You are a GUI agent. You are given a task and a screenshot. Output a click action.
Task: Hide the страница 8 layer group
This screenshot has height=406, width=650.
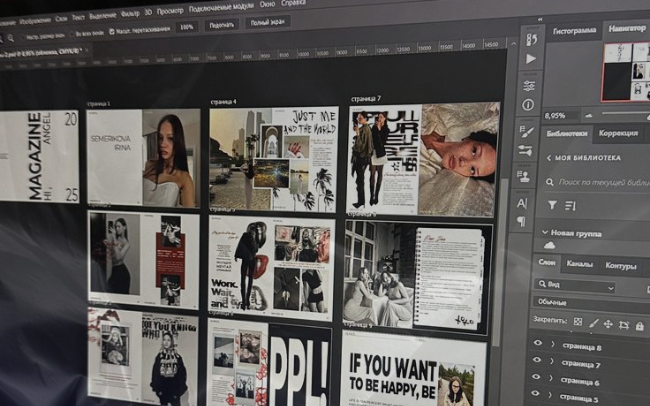538,344
